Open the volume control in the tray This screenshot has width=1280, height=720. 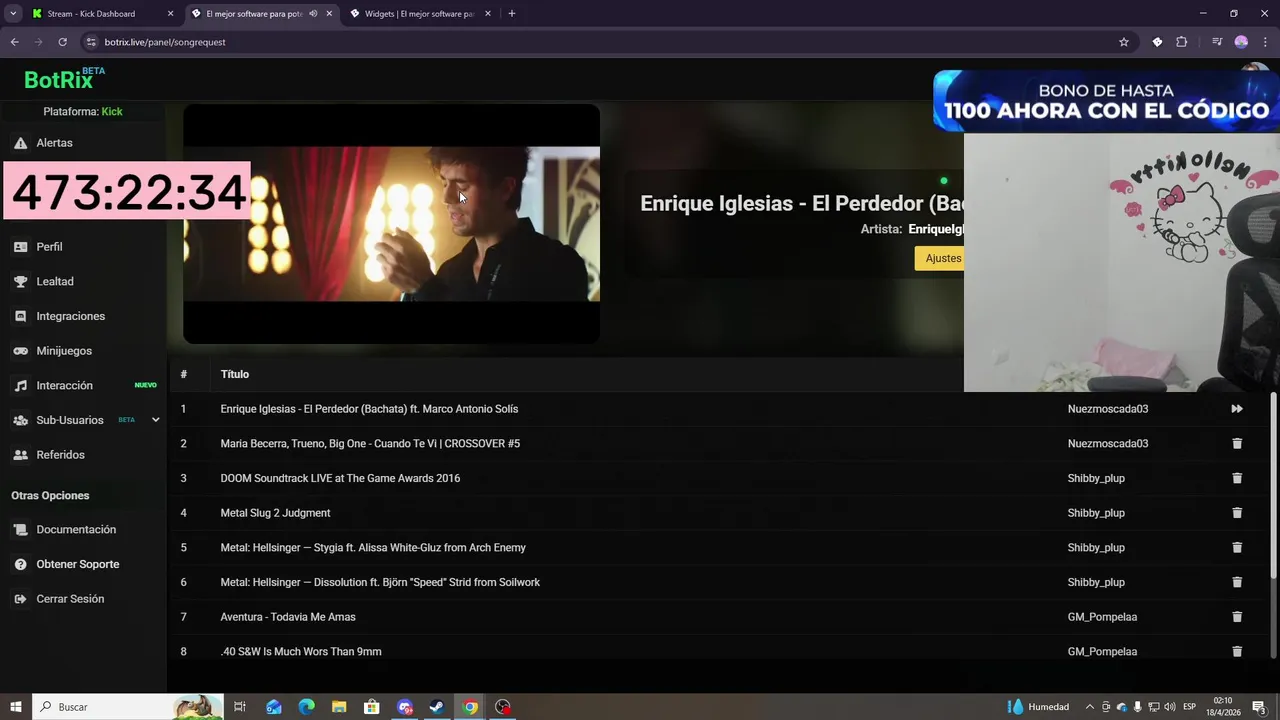click(x=1169, y=707)
